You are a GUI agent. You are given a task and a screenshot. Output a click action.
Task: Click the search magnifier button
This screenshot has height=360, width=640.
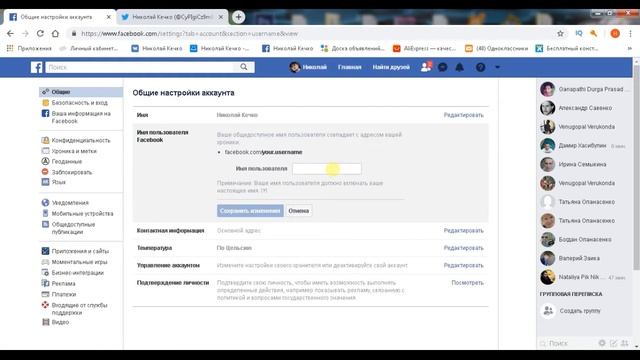pyautogui.click(x=244, y=67)
